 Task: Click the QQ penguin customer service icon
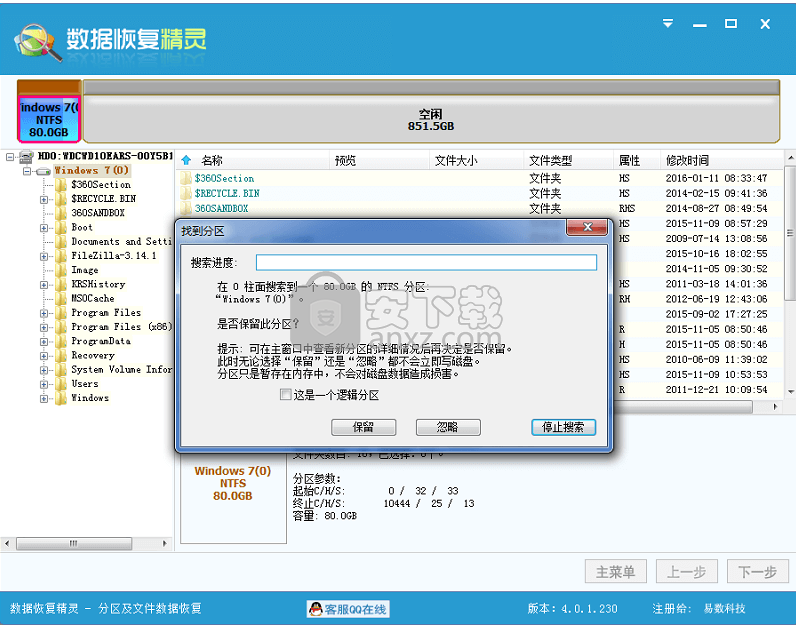click(316, 609)
